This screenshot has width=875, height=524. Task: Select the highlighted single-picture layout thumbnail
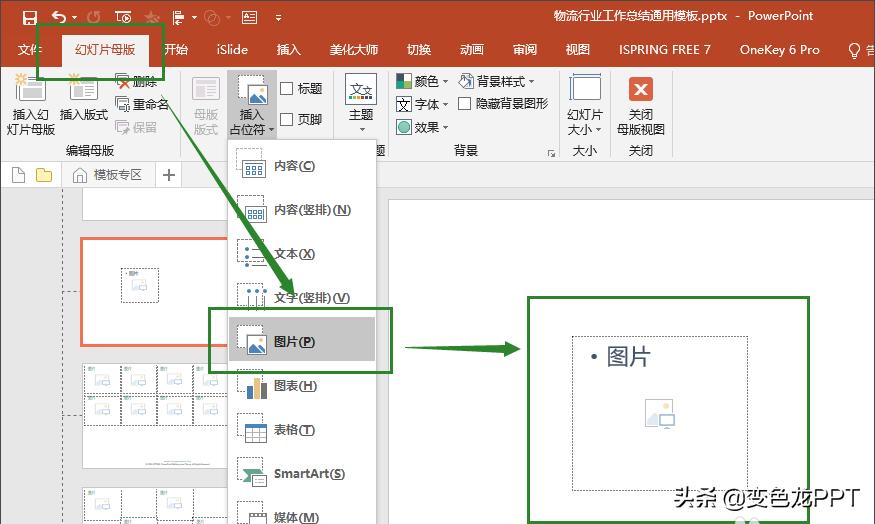(155, 291)
